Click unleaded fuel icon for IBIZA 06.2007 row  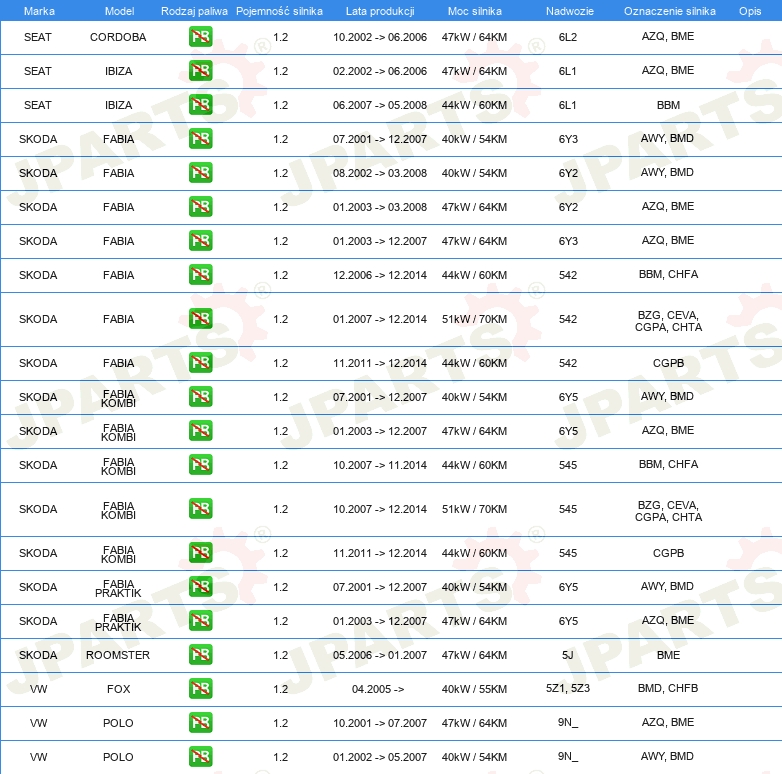200,105
